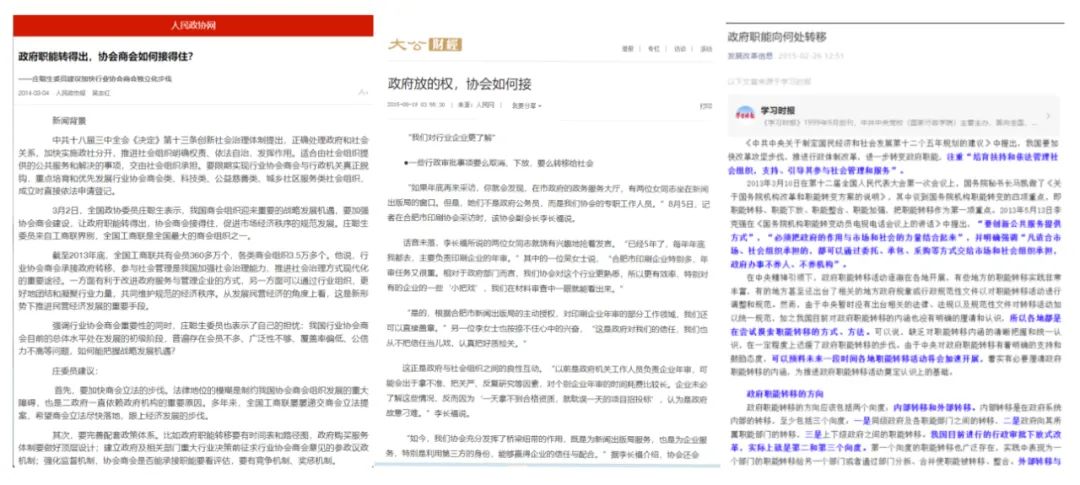Select the first nav item left of 专栏
1080x485 pixels.
pyautogui.click(x=627, y=49)
